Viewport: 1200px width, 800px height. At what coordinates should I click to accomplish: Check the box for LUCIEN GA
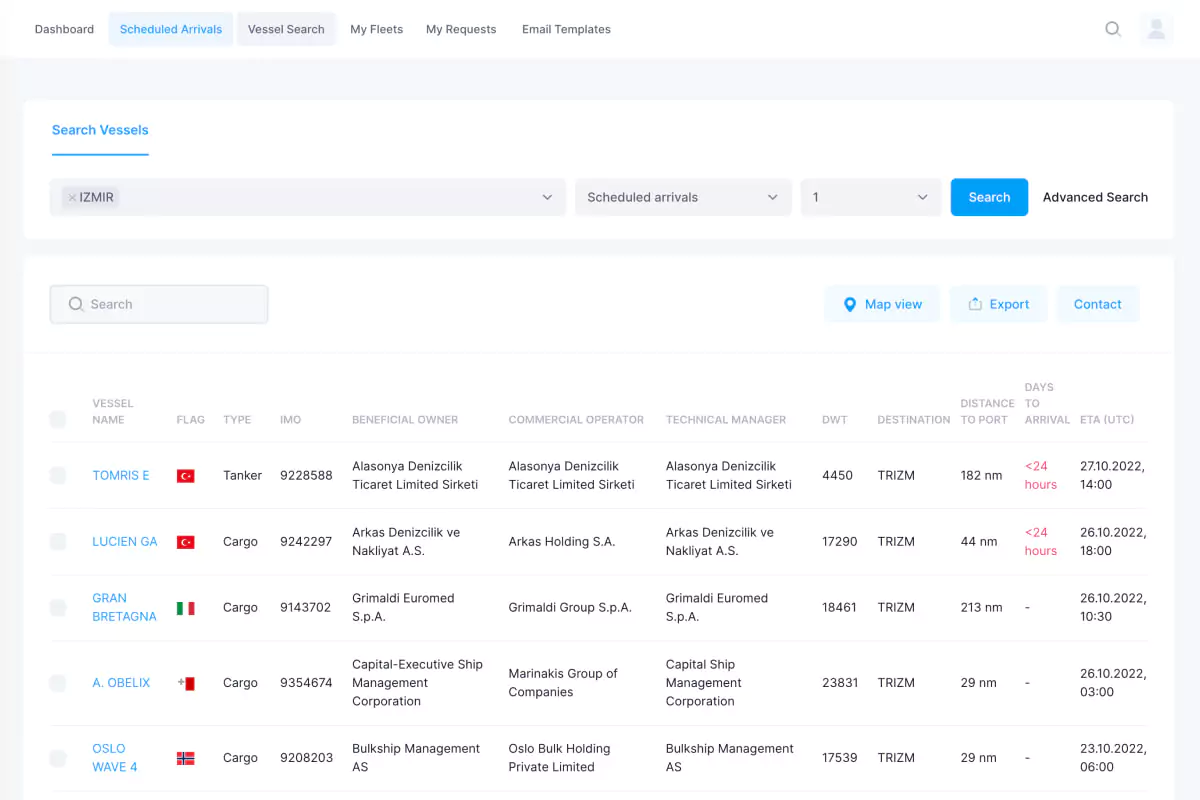58,542
